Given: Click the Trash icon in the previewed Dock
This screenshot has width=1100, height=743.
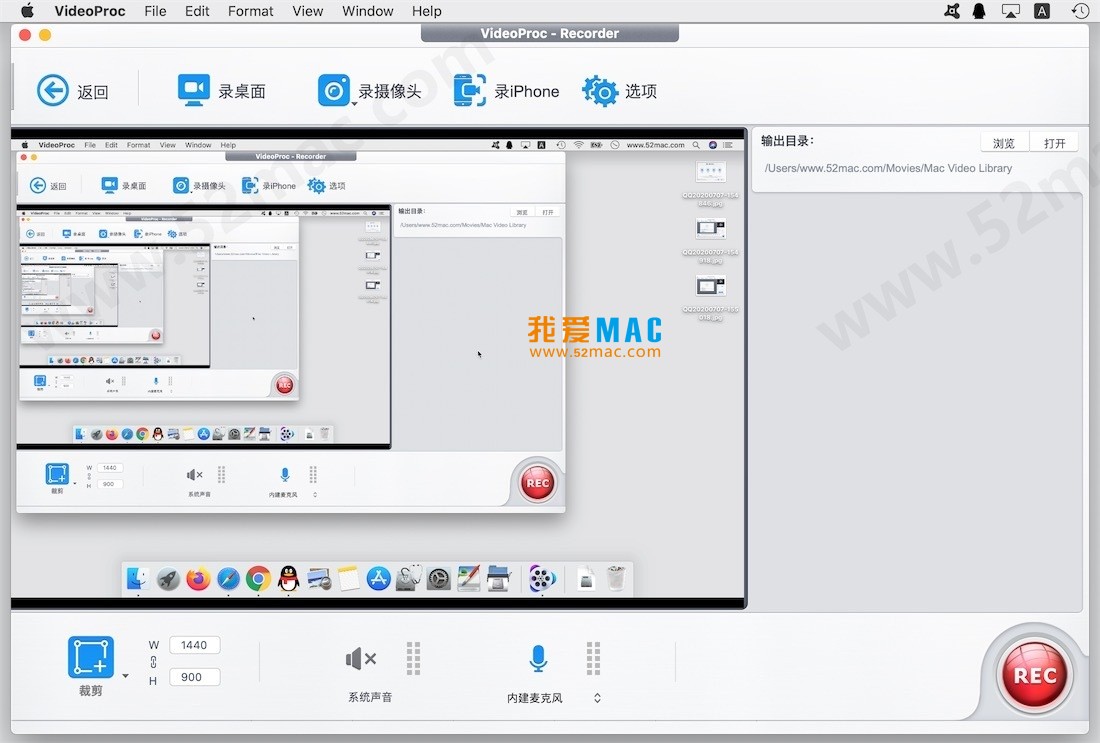Looking at the screenshot, I should (x=616, y=578).
